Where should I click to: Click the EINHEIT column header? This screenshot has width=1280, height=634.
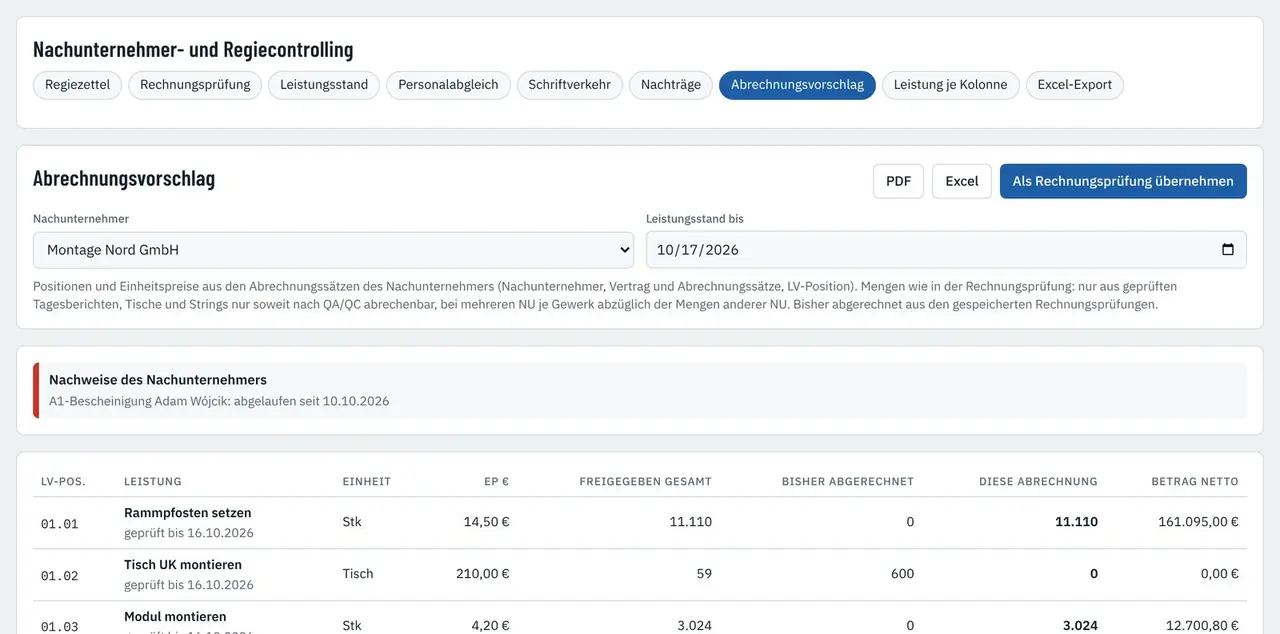(x=366, y=481)
